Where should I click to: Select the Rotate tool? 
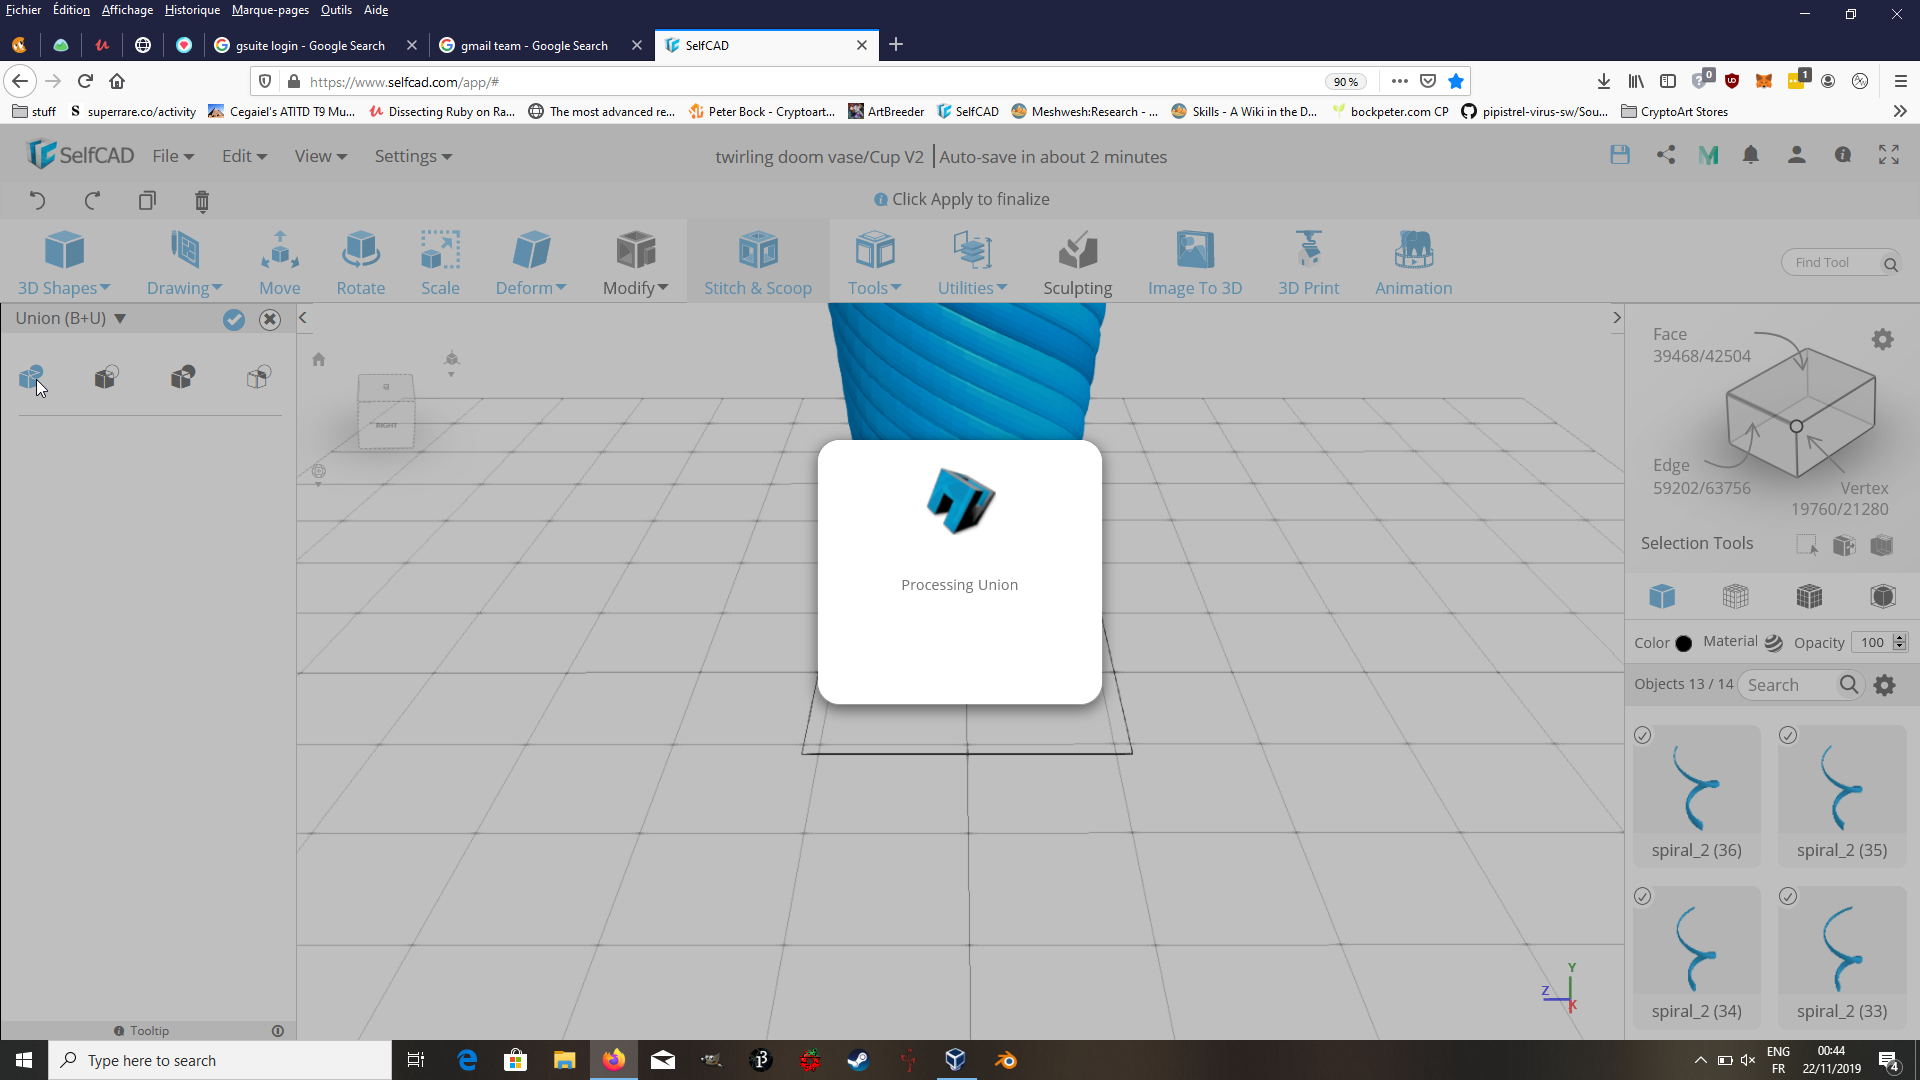pos(361,263)
